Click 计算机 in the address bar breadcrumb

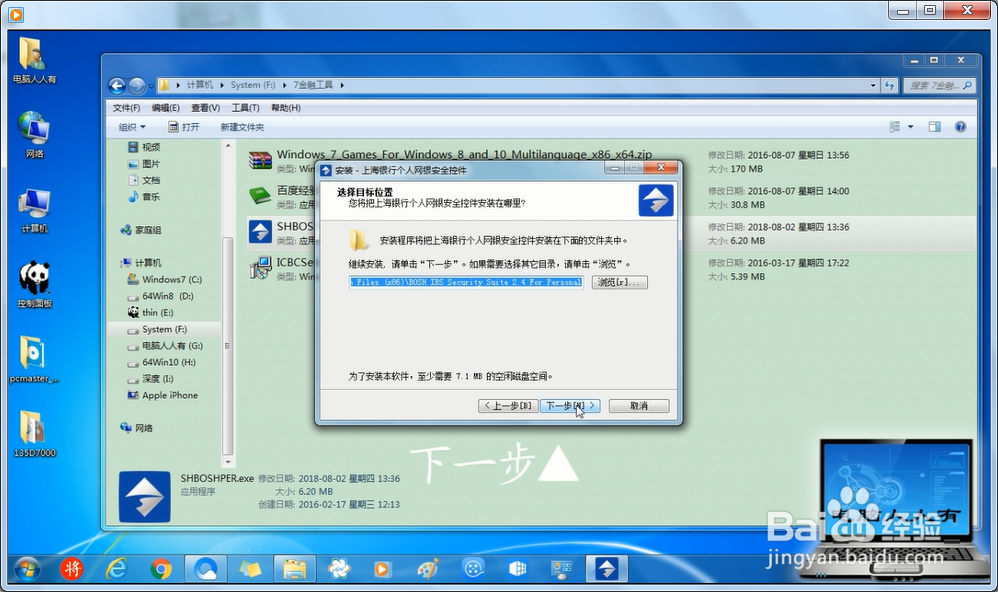200,85
